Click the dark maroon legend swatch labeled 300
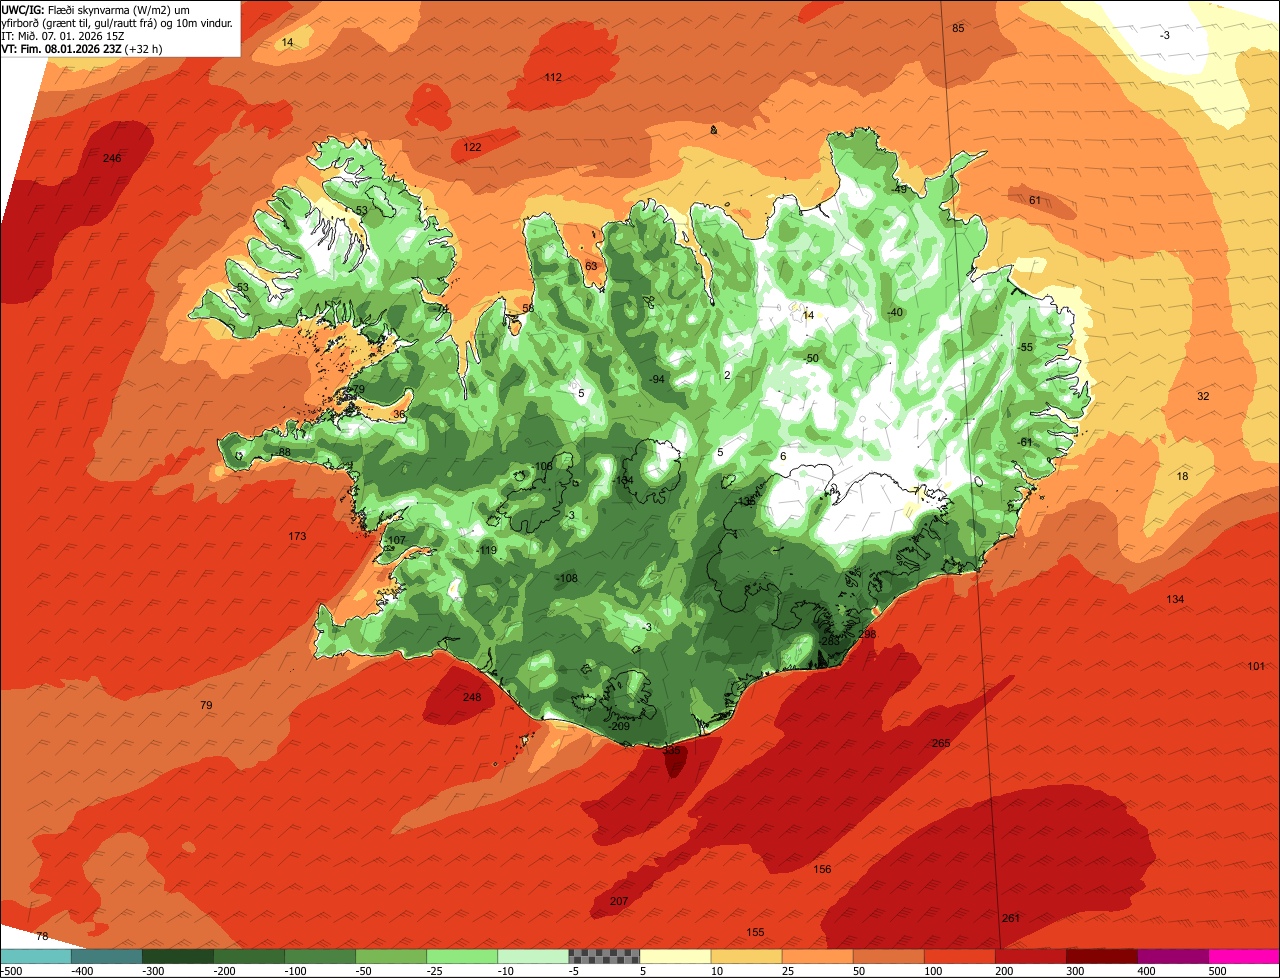Screen dimensions: 1280x978 click(1102, 957)
